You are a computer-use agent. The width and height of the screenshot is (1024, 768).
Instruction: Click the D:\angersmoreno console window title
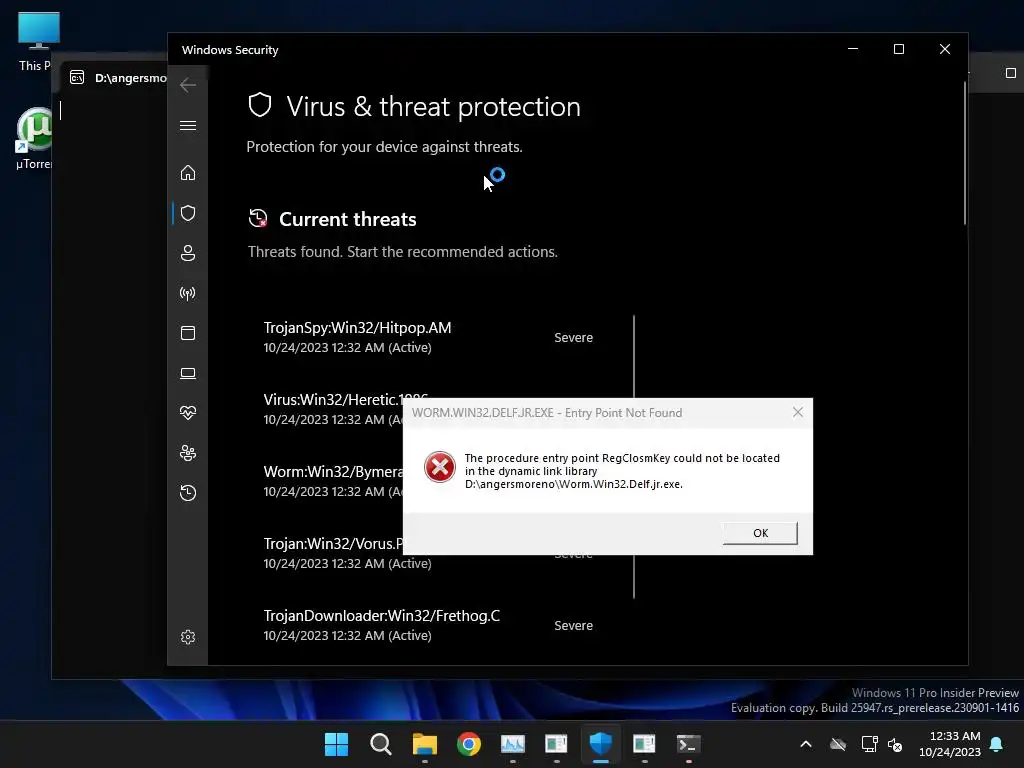[x=131, y=78]
